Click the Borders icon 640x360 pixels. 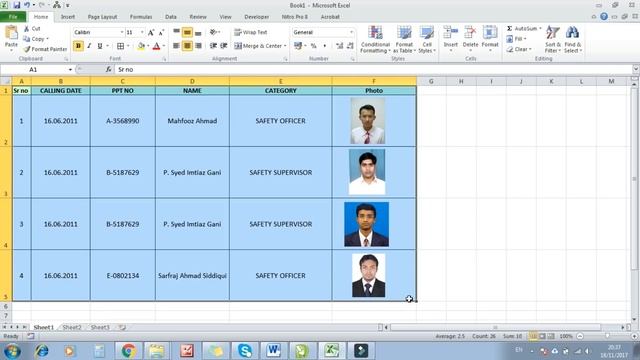pos(120,46)
